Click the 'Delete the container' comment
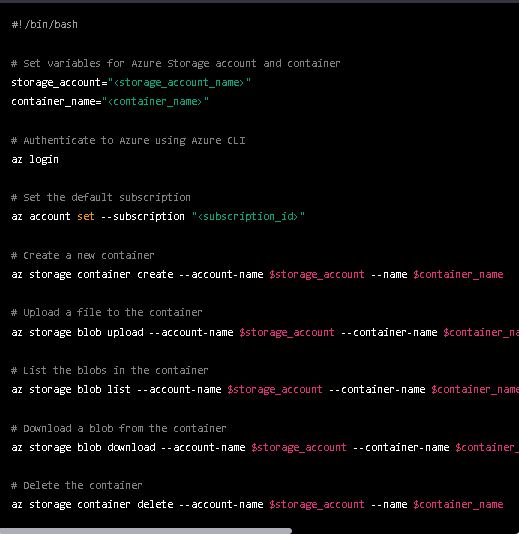Screen dimensions: 519x534 coord(77,486)
